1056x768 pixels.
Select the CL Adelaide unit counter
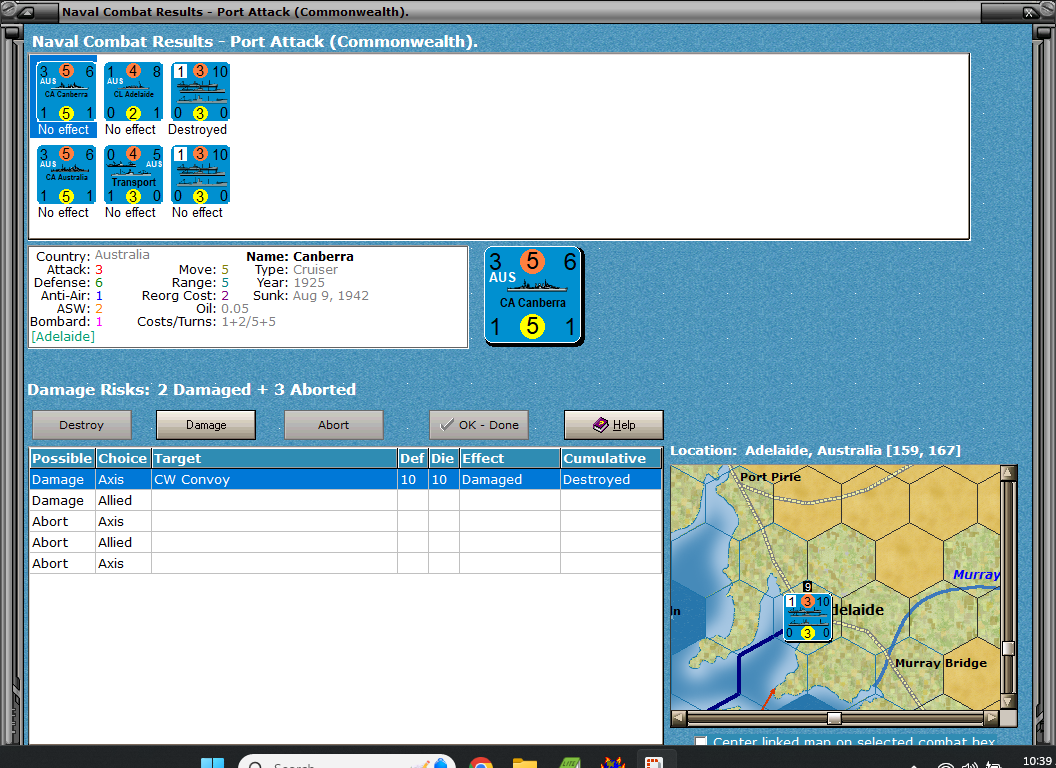click(x=133, y=92)
